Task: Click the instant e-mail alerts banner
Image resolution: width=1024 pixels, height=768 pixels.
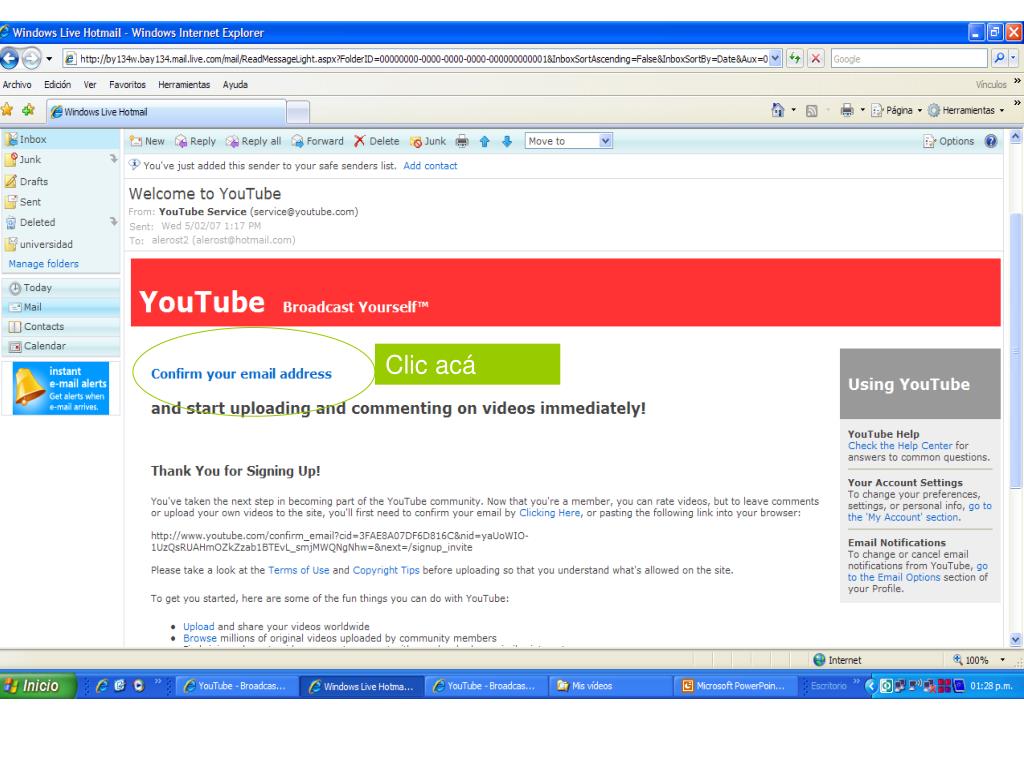Action: [x=61, y=389]
